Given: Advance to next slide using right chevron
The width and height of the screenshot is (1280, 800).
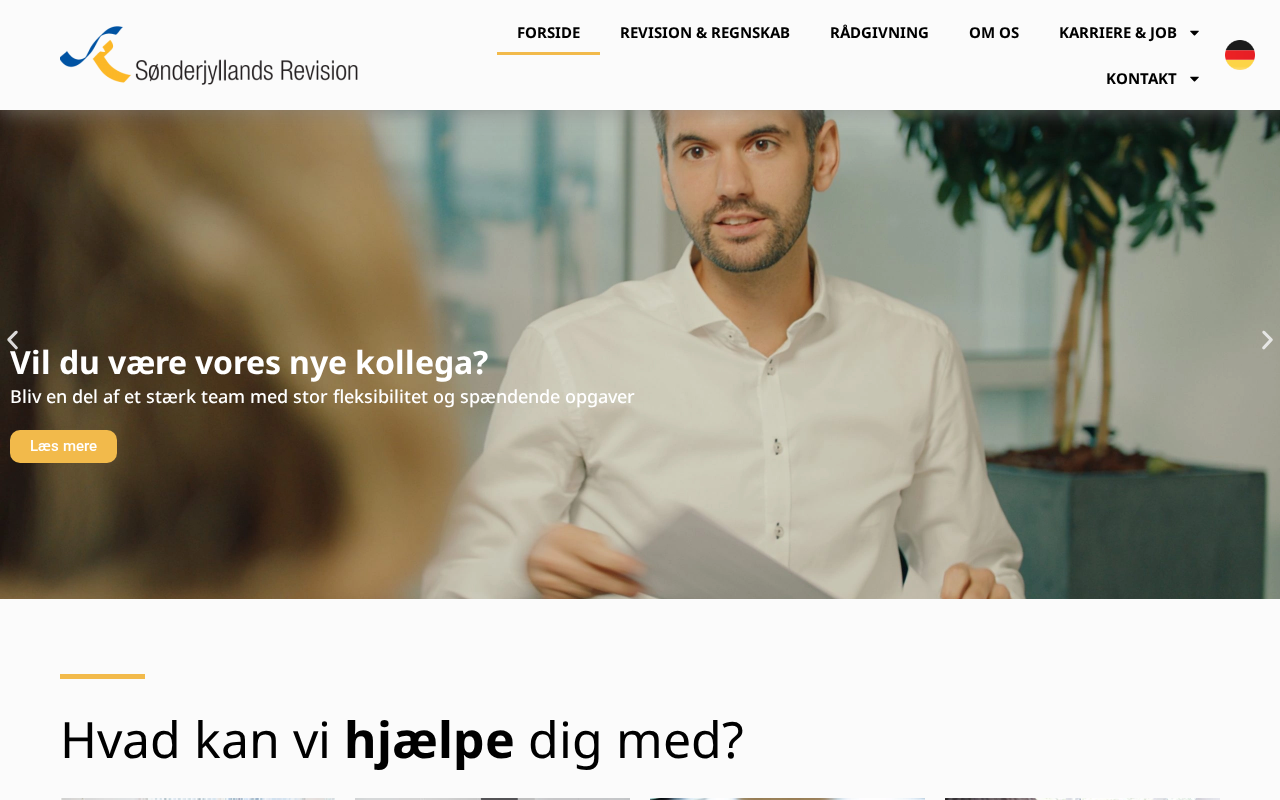Looking at the screenshot, I should tap(1267, 340).
